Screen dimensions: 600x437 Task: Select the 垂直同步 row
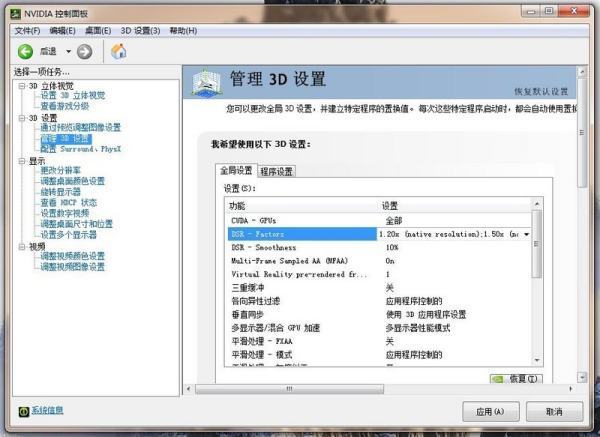(379, 315)
